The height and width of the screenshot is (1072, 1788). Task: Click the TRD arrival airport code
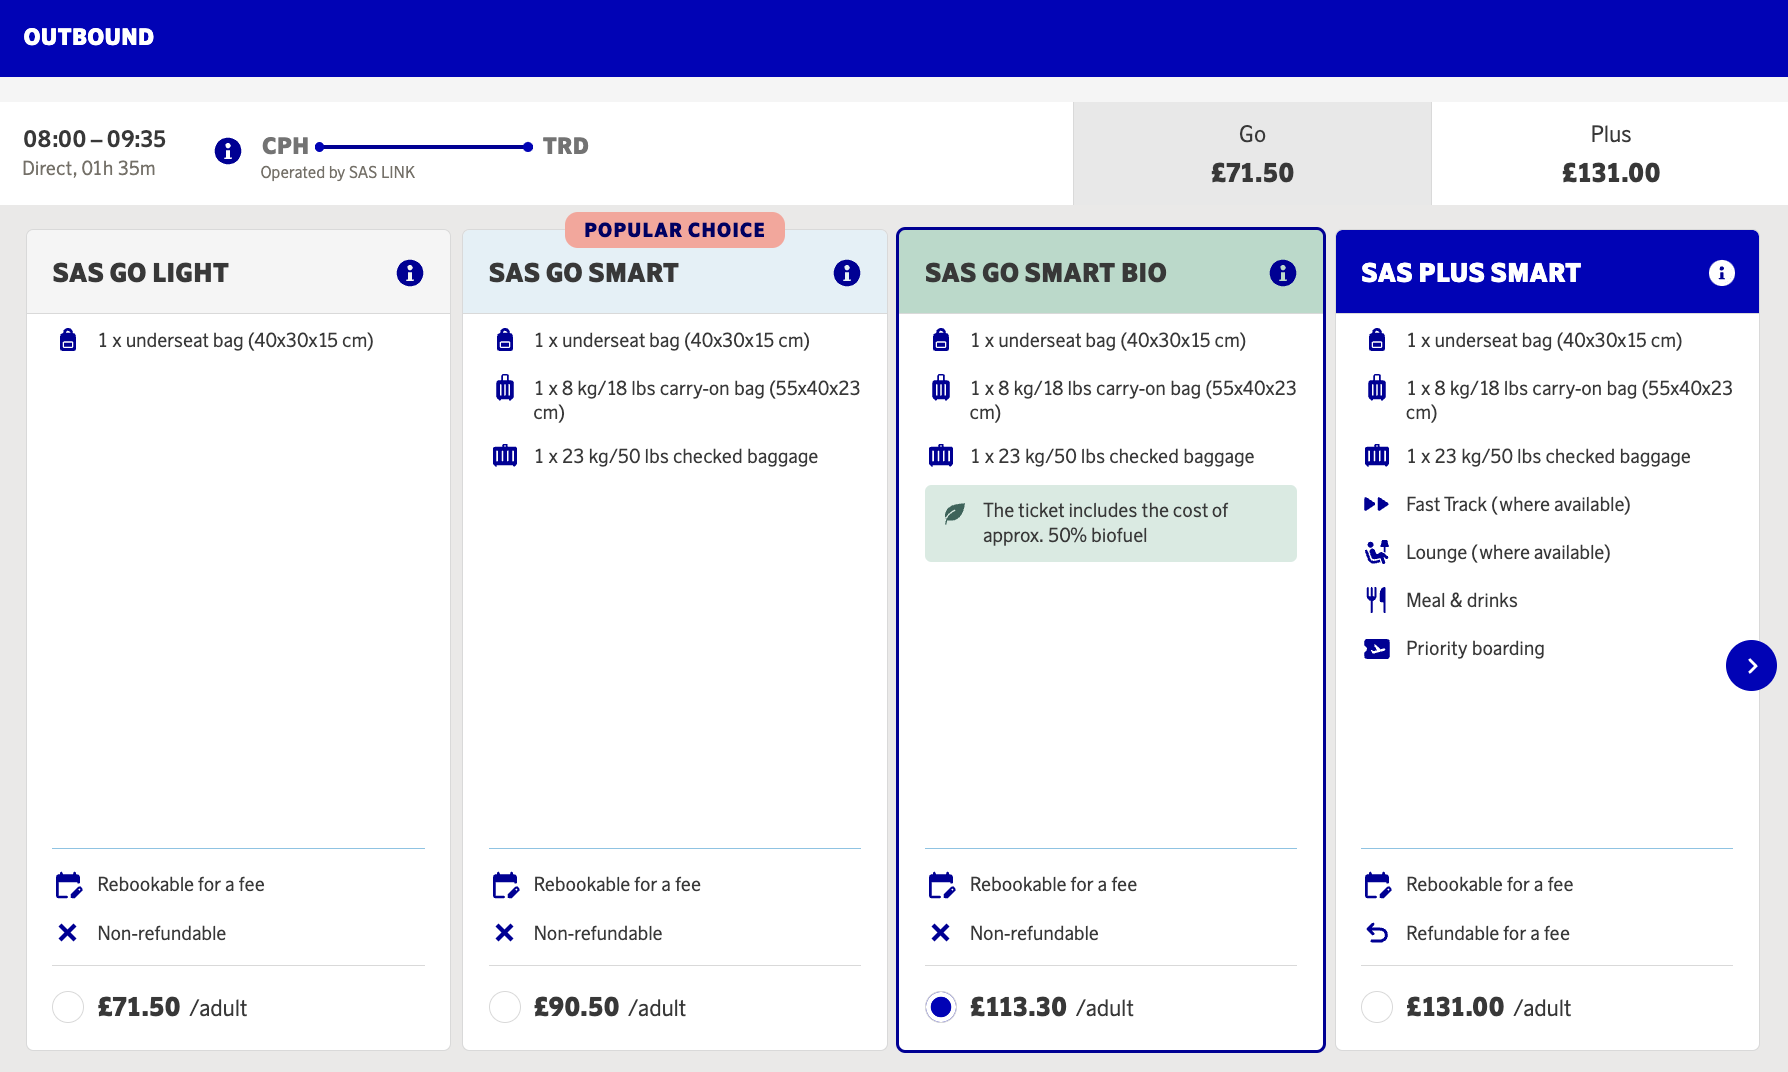tap(566, 146)
